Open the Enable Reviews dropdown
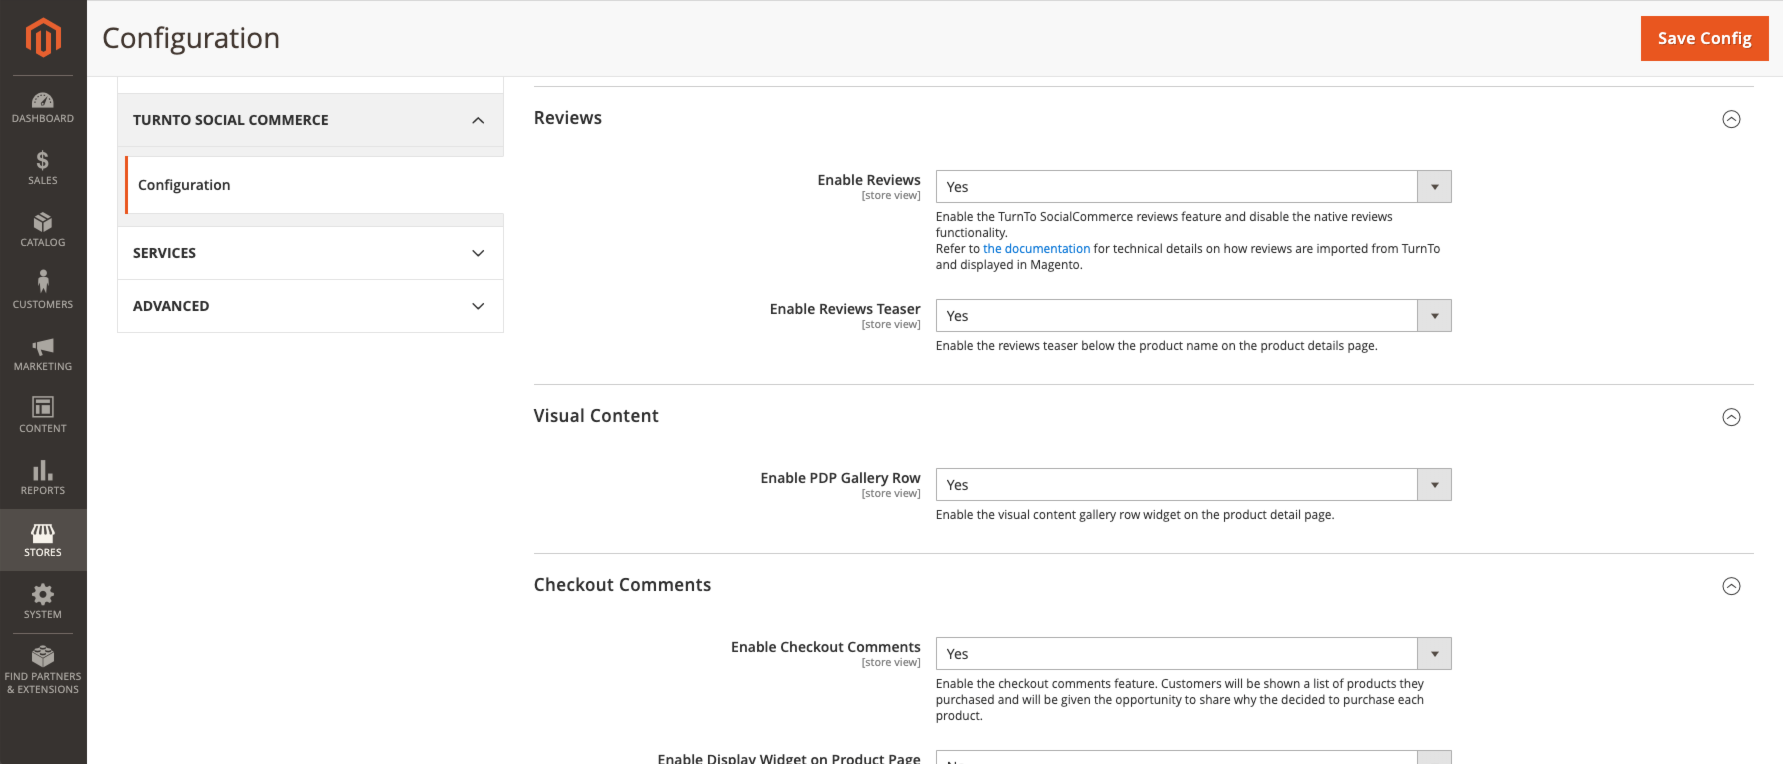Image resolution: width=1783 pixels, height=764 pixels. pos(1193,187)
